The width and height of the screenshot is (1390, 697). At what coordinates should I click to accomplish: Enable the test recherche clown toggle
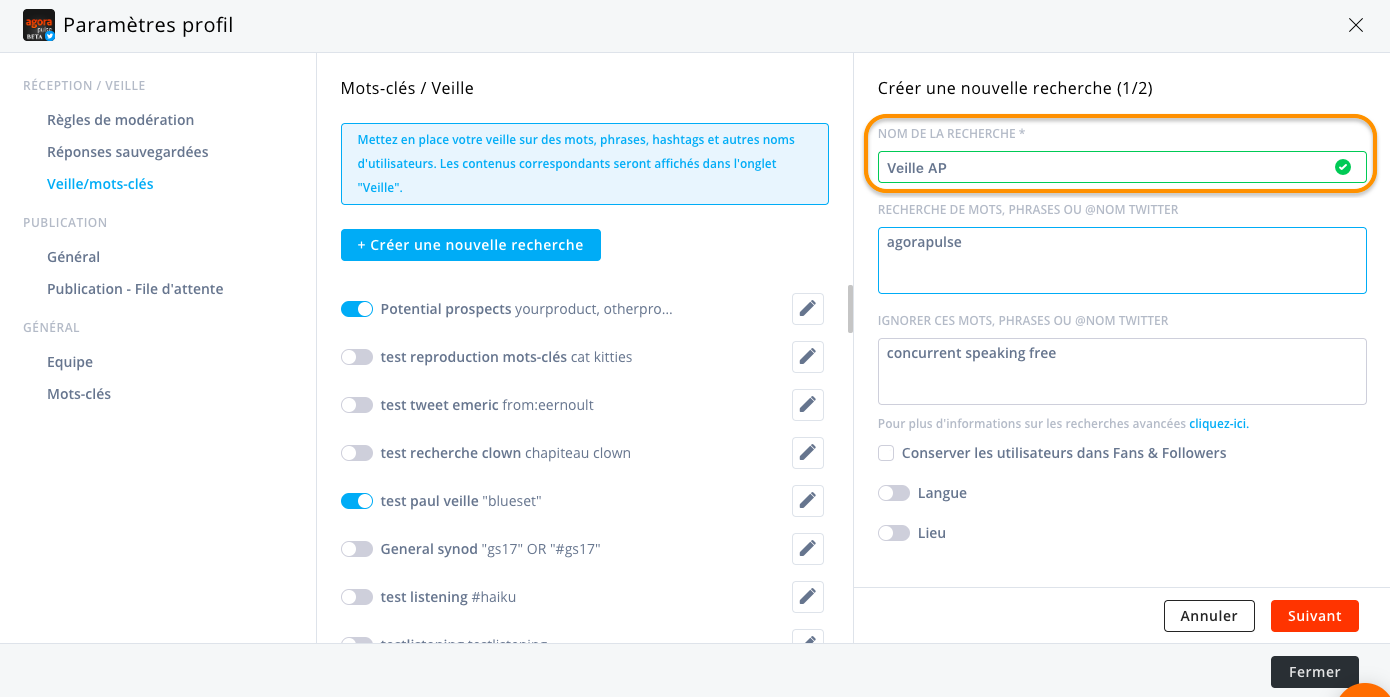[x=357, y=453]
